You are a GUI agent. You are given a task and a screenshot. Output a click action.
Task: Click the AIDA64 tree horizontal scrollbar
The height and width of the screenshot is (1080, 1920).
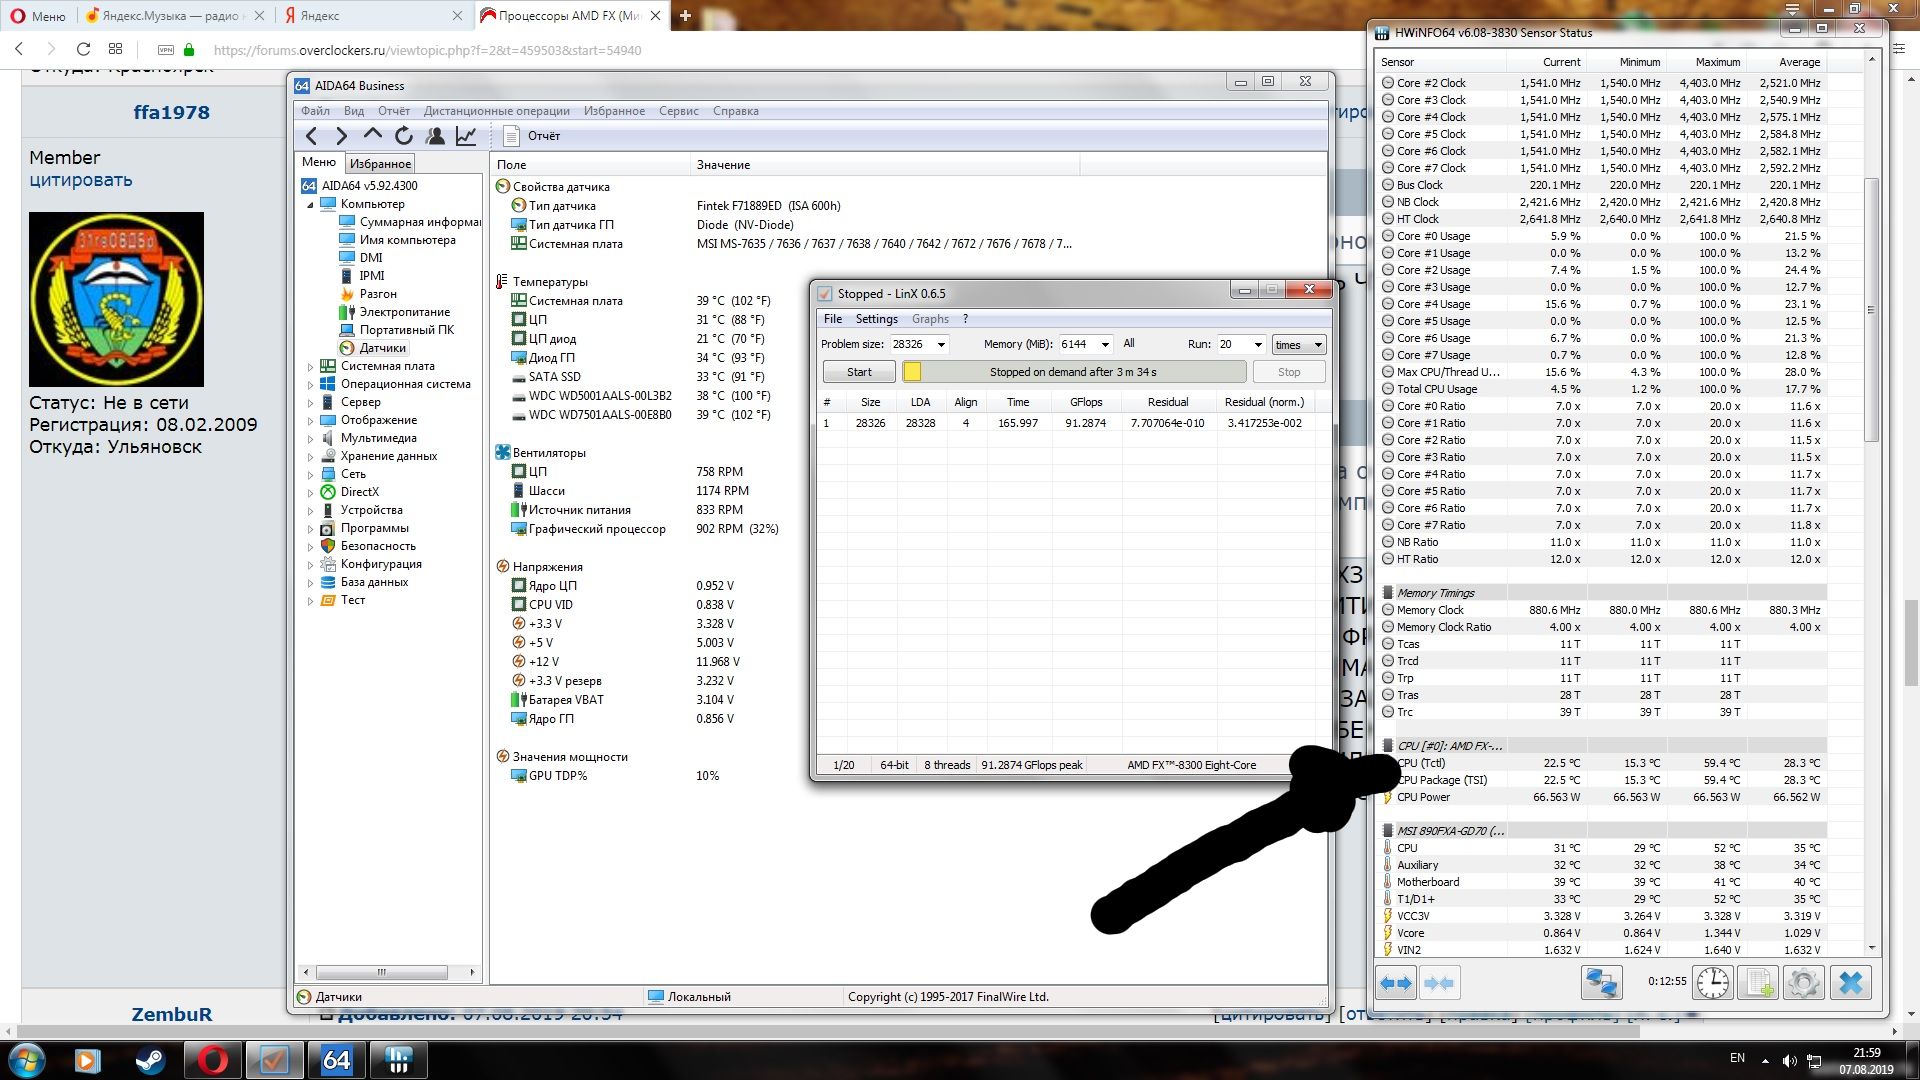point(381,972)
